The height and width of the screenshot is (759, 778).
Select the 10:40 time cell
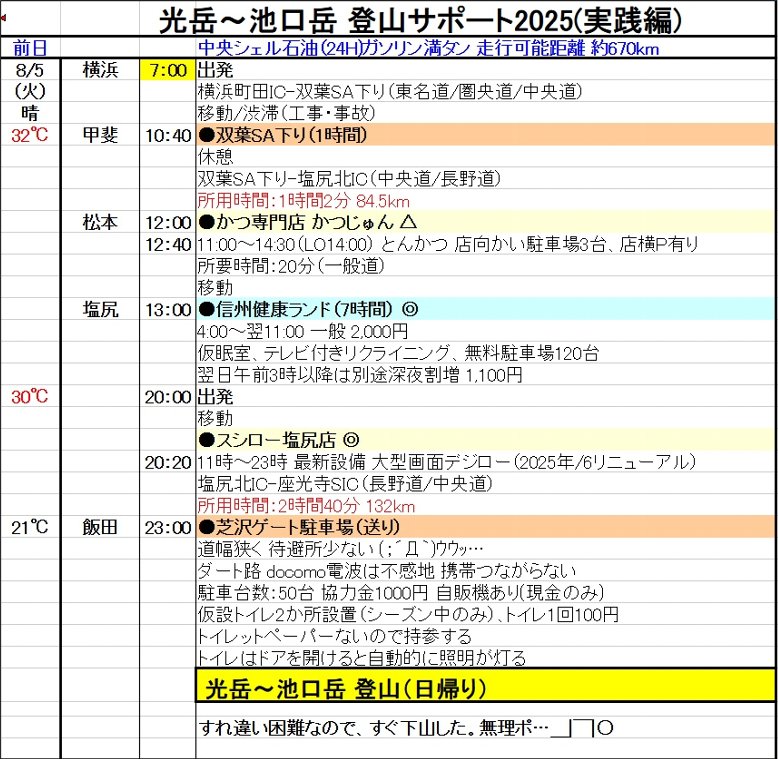click(x=168, y=135)
